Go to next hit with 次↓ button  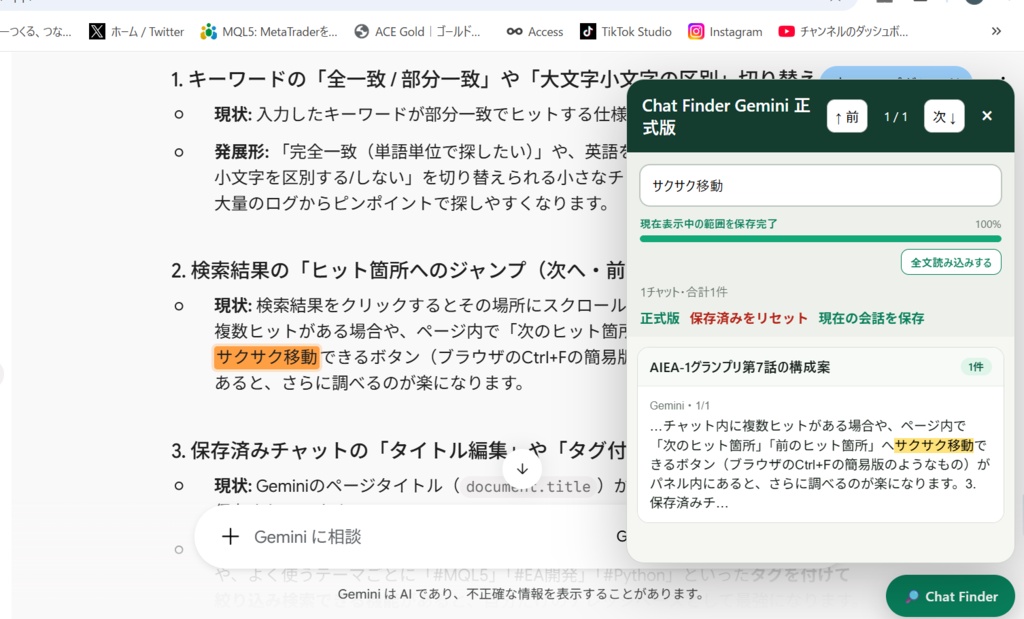coord(944,116)
